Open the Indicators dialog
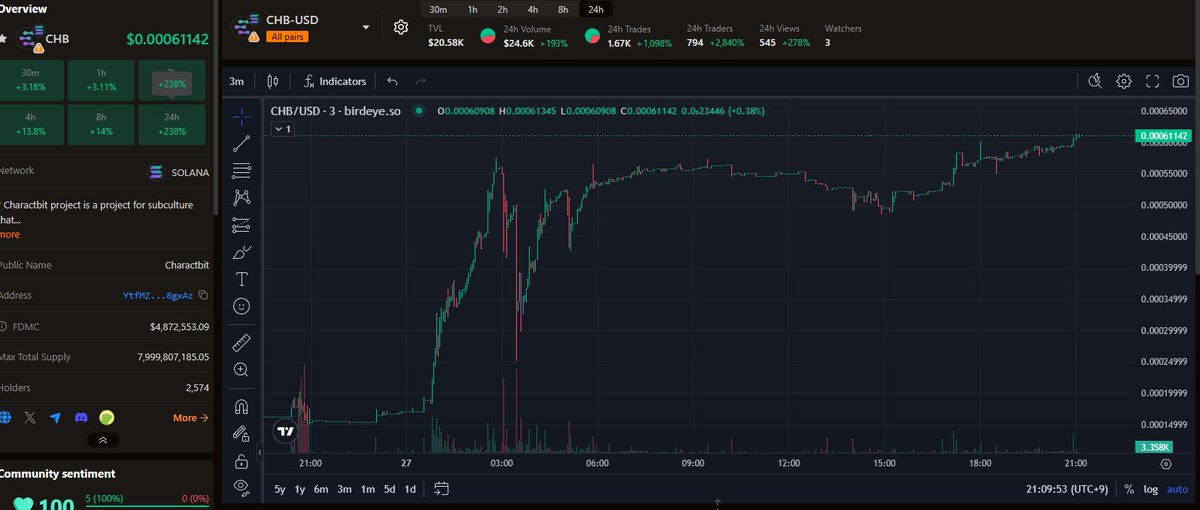The width and height of the screenshot is (1200, 510). point(335,81)
